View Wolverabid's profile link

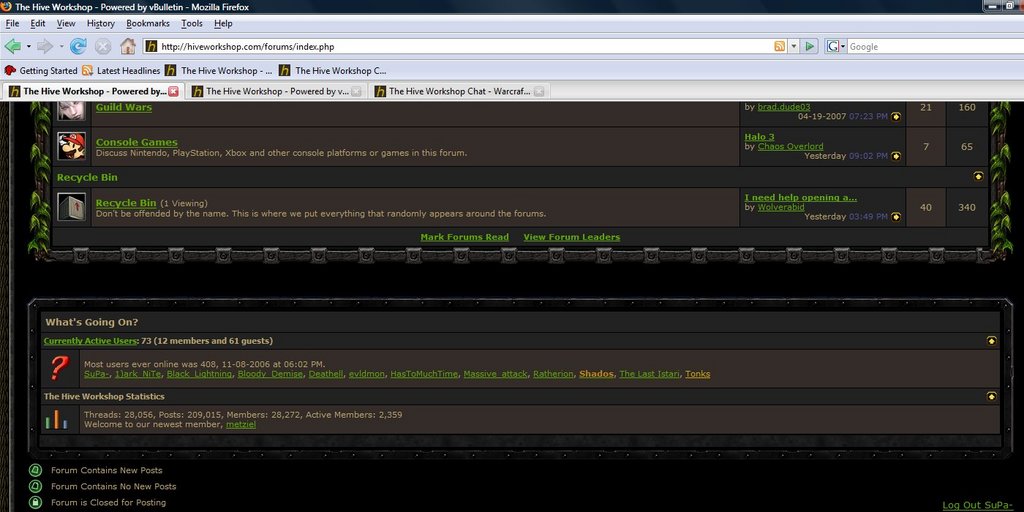(x=781, y=207)
